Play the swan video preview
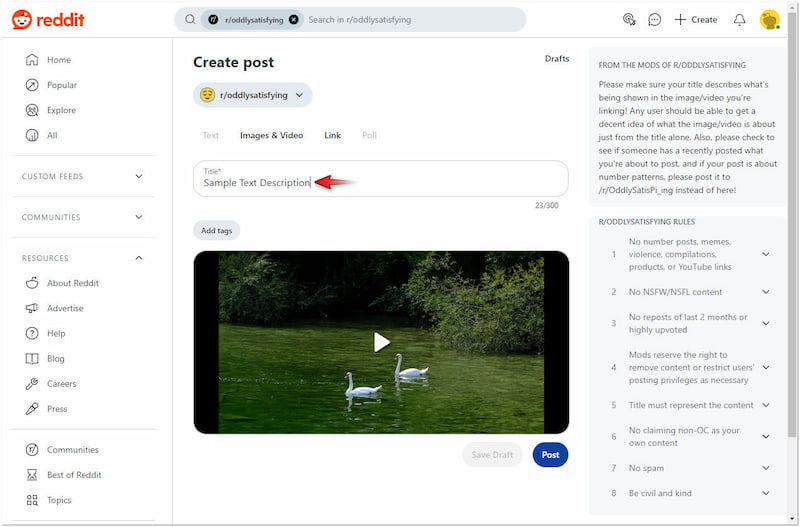 click(381, 342)
